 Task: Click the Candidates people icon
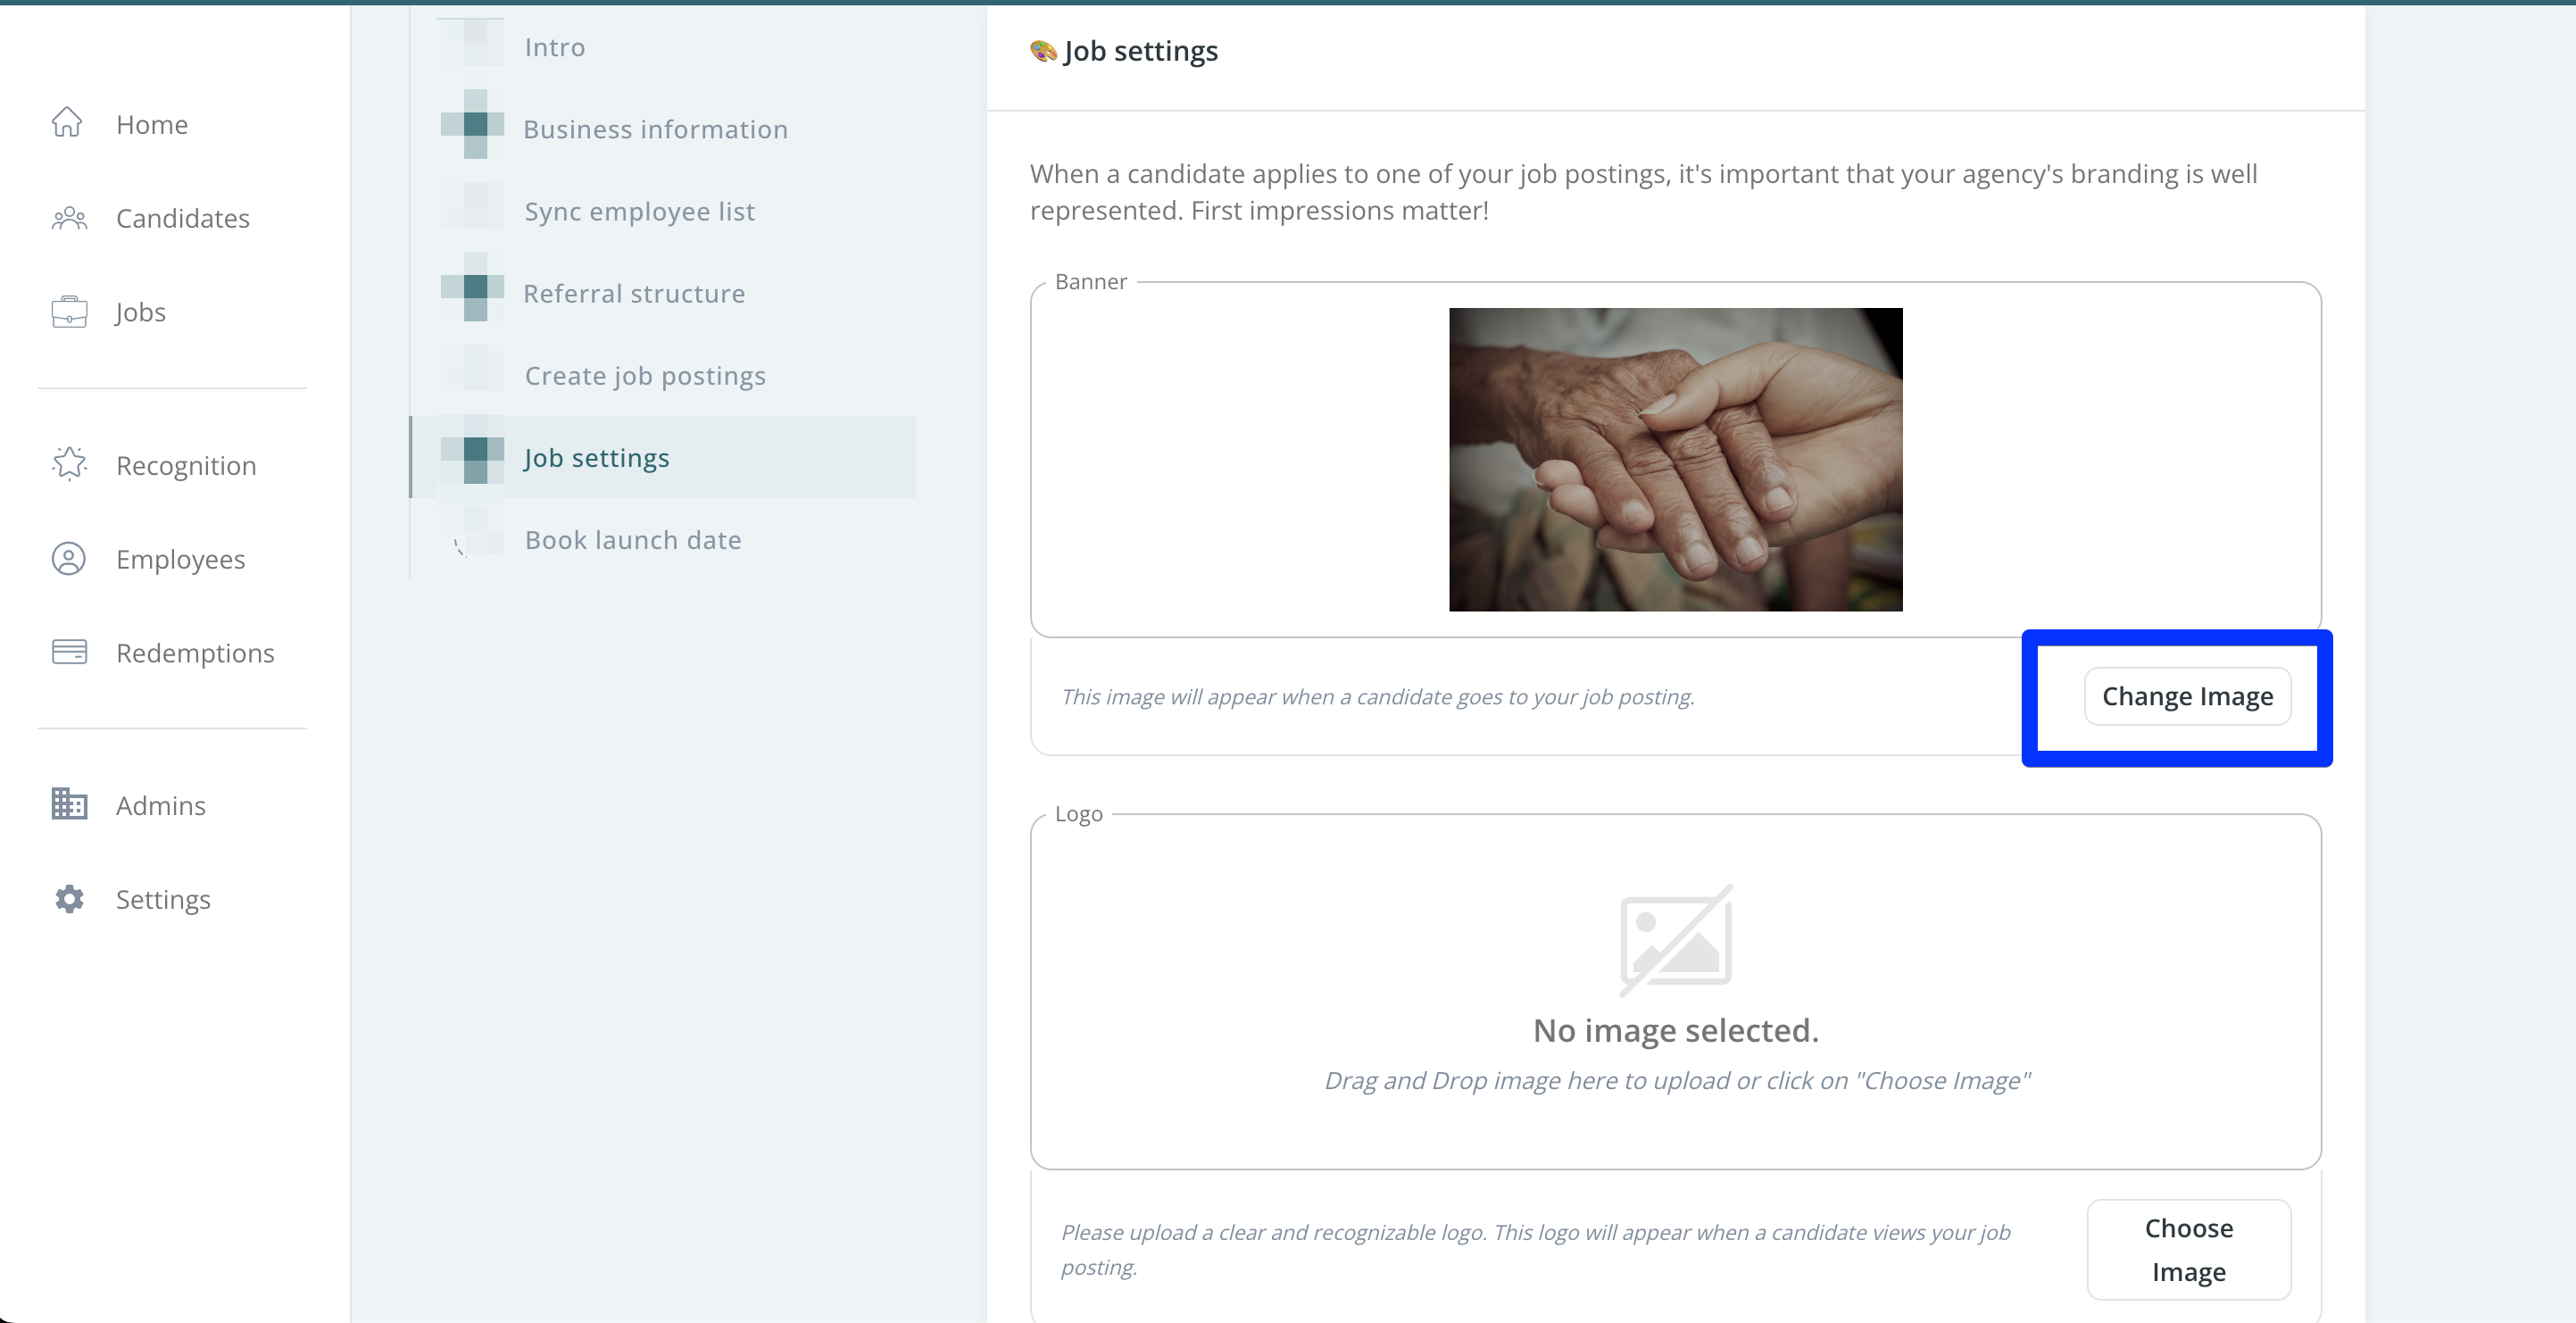[69, 218]
